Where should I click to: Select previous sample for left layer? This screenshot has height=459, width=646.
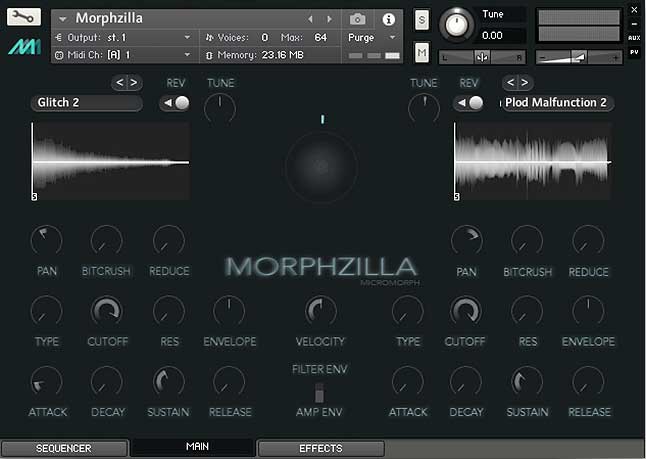[x=119, y=83]
